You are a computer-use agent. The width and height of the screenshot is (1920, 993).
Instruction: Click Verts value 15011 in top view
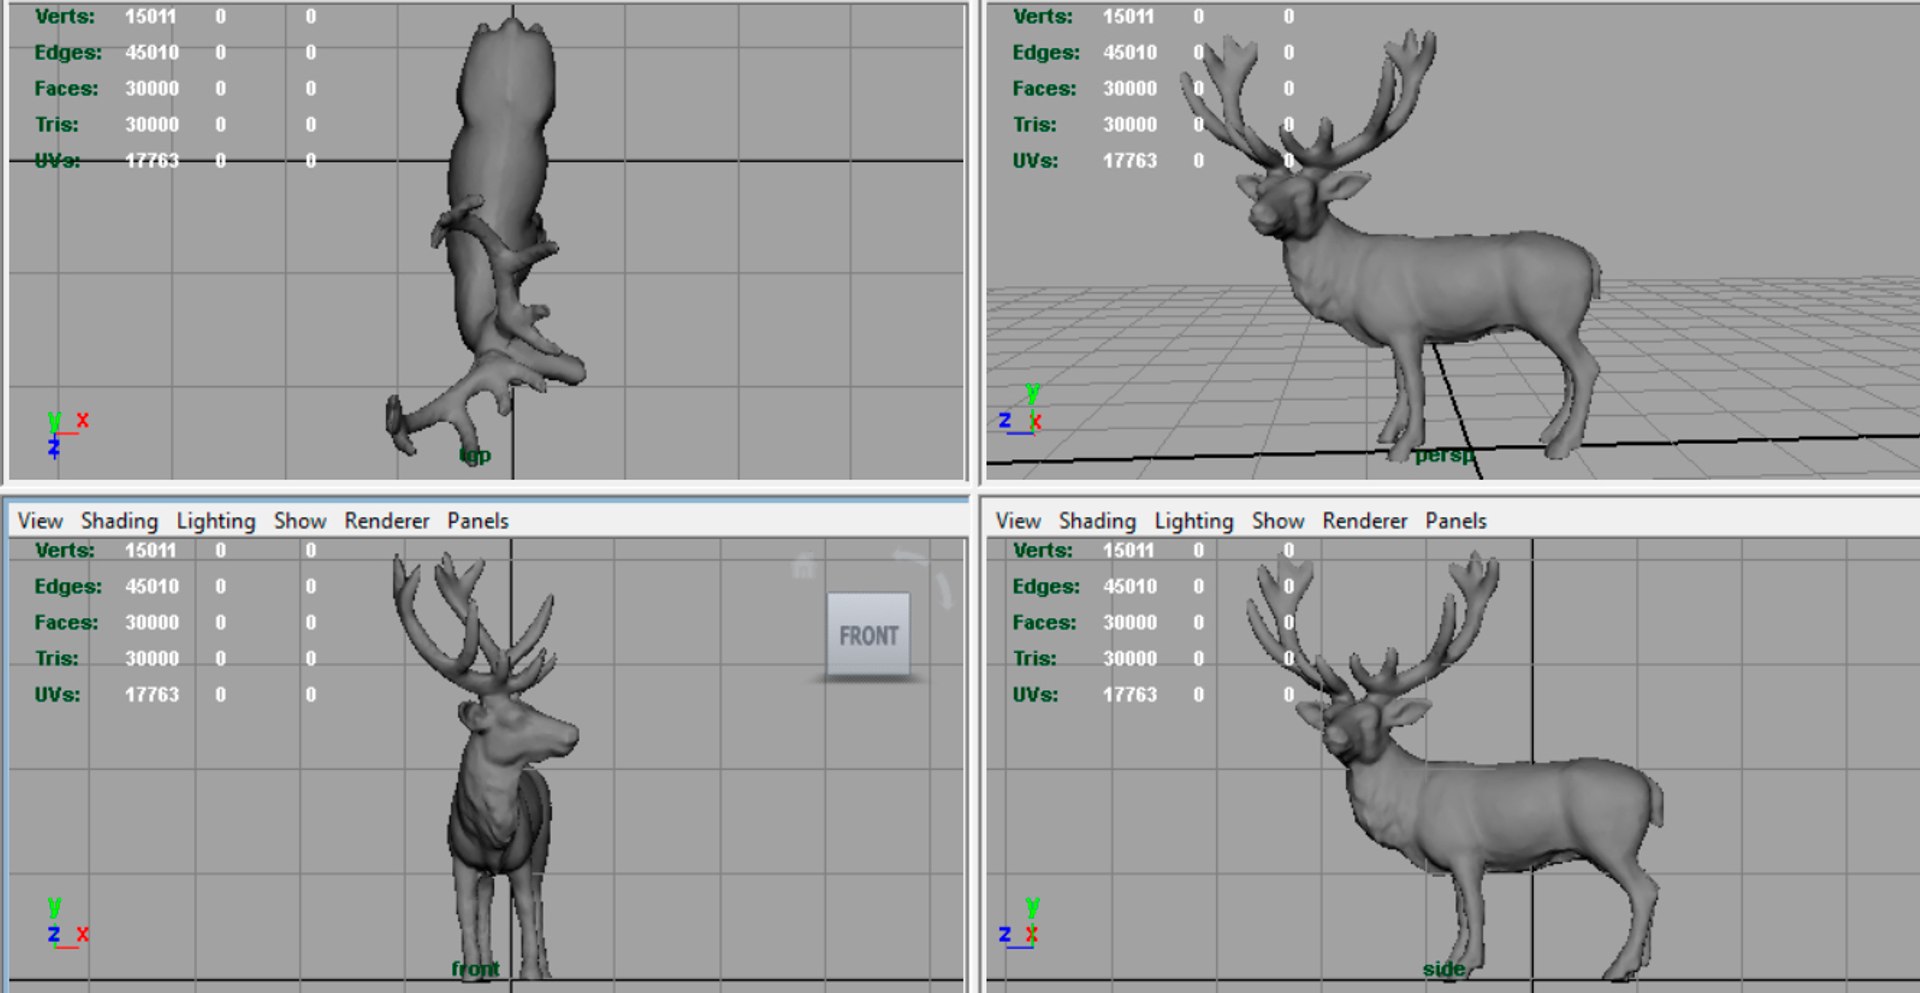point(150,17)
